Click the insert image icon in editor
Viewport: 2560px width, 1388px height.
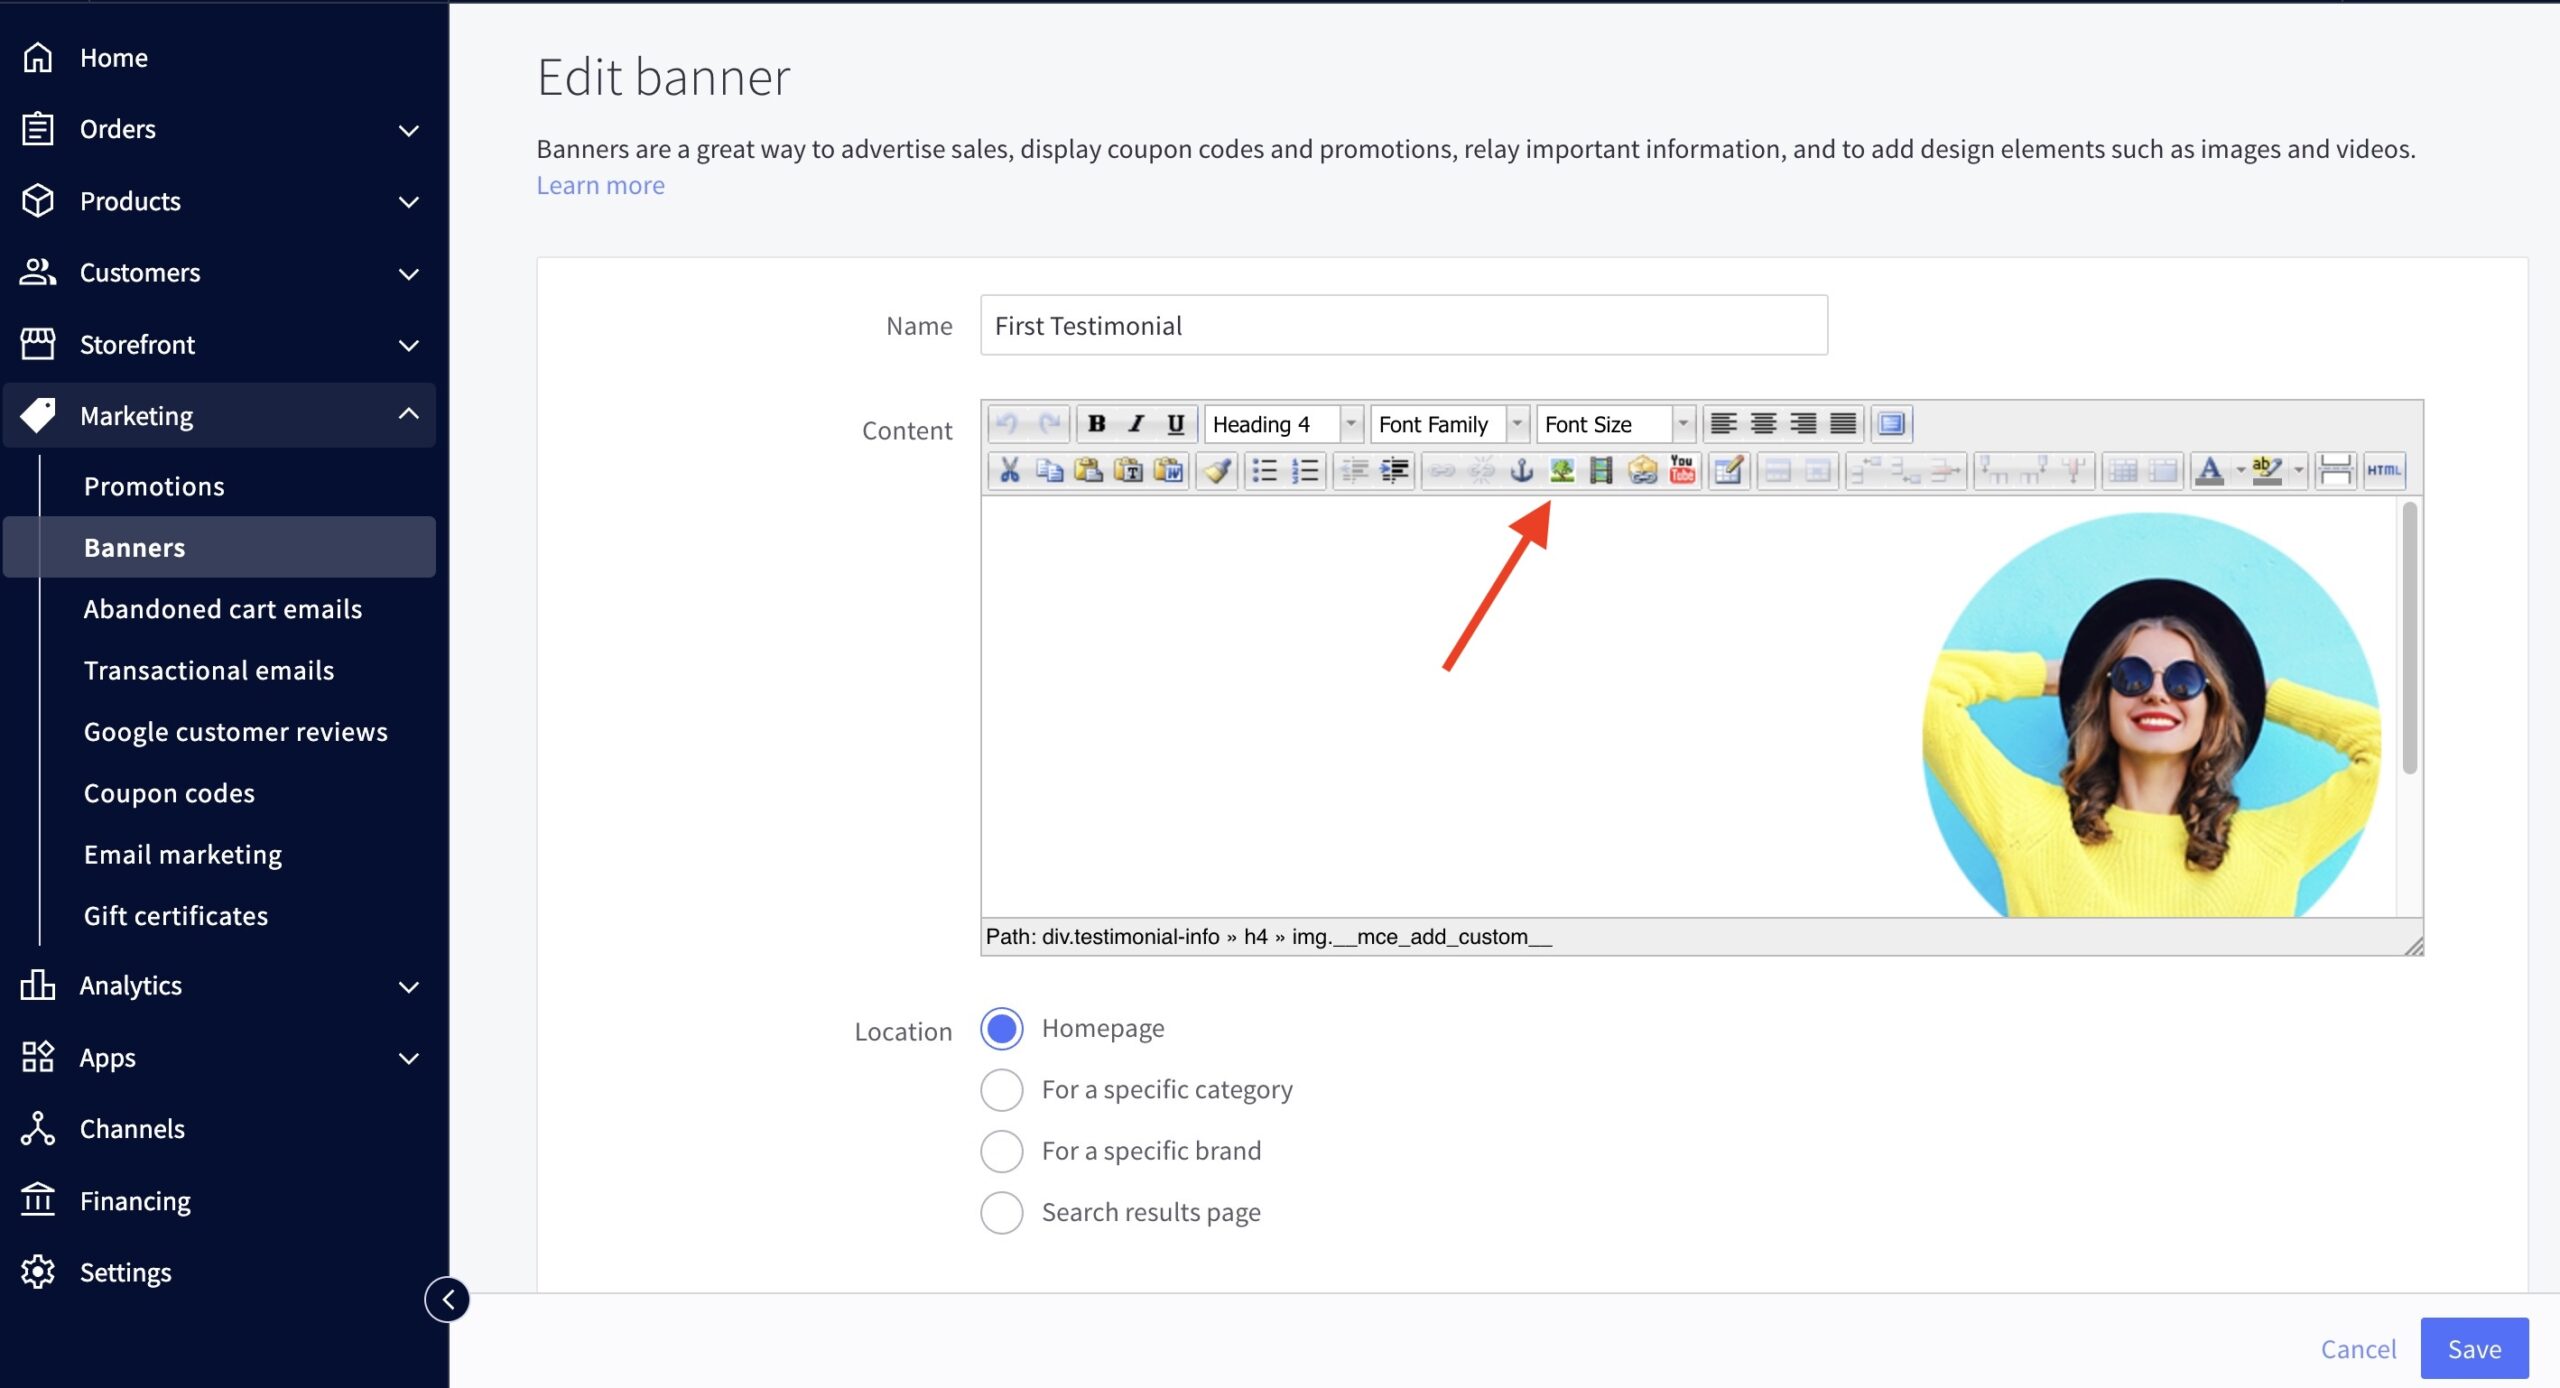coord(1561,470)
